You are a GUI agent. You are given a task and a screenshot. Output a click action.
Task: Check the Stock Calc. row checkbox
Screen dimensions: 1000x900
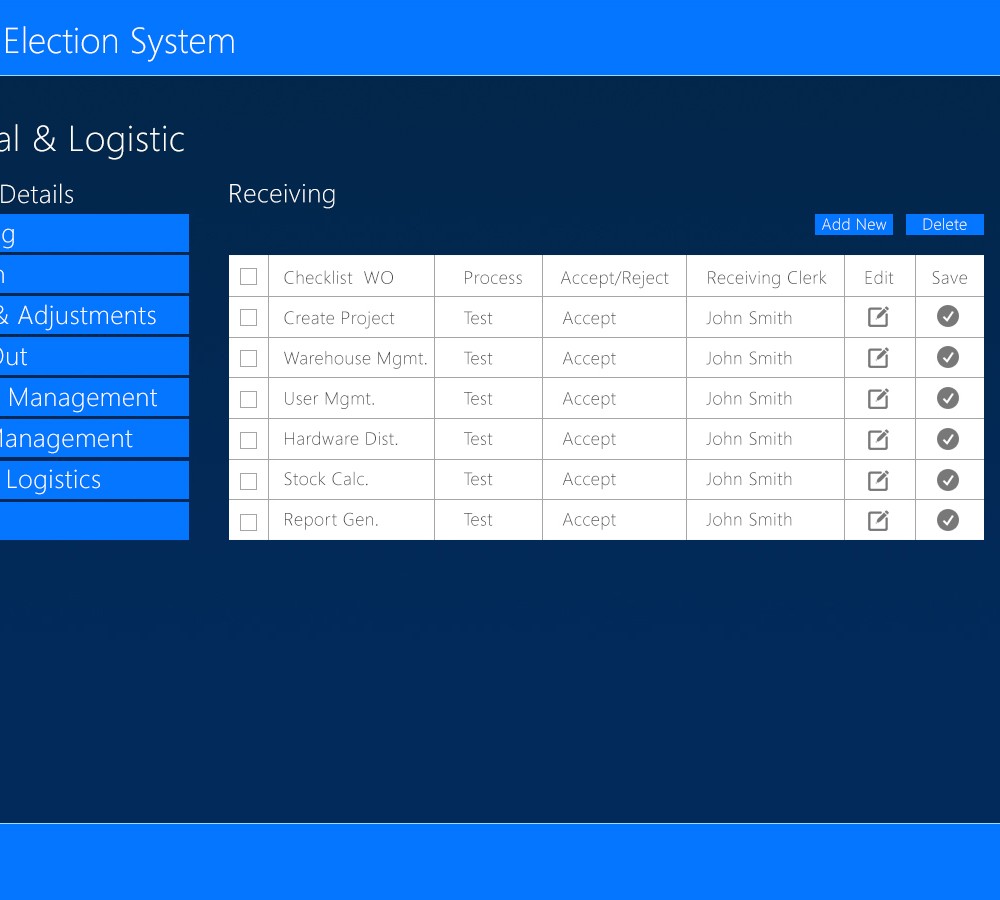pos(249,481)
